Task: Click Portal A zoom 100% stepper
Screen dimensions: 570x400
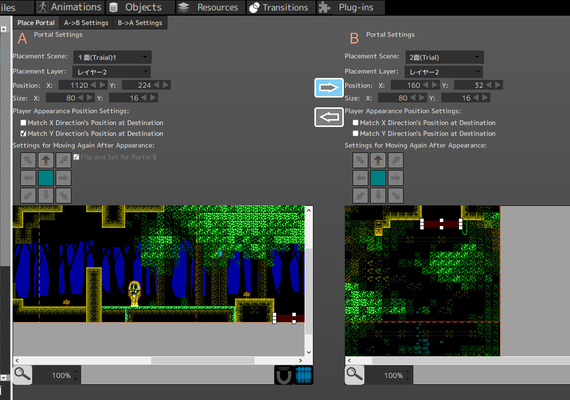Action: tap(75, 375)
